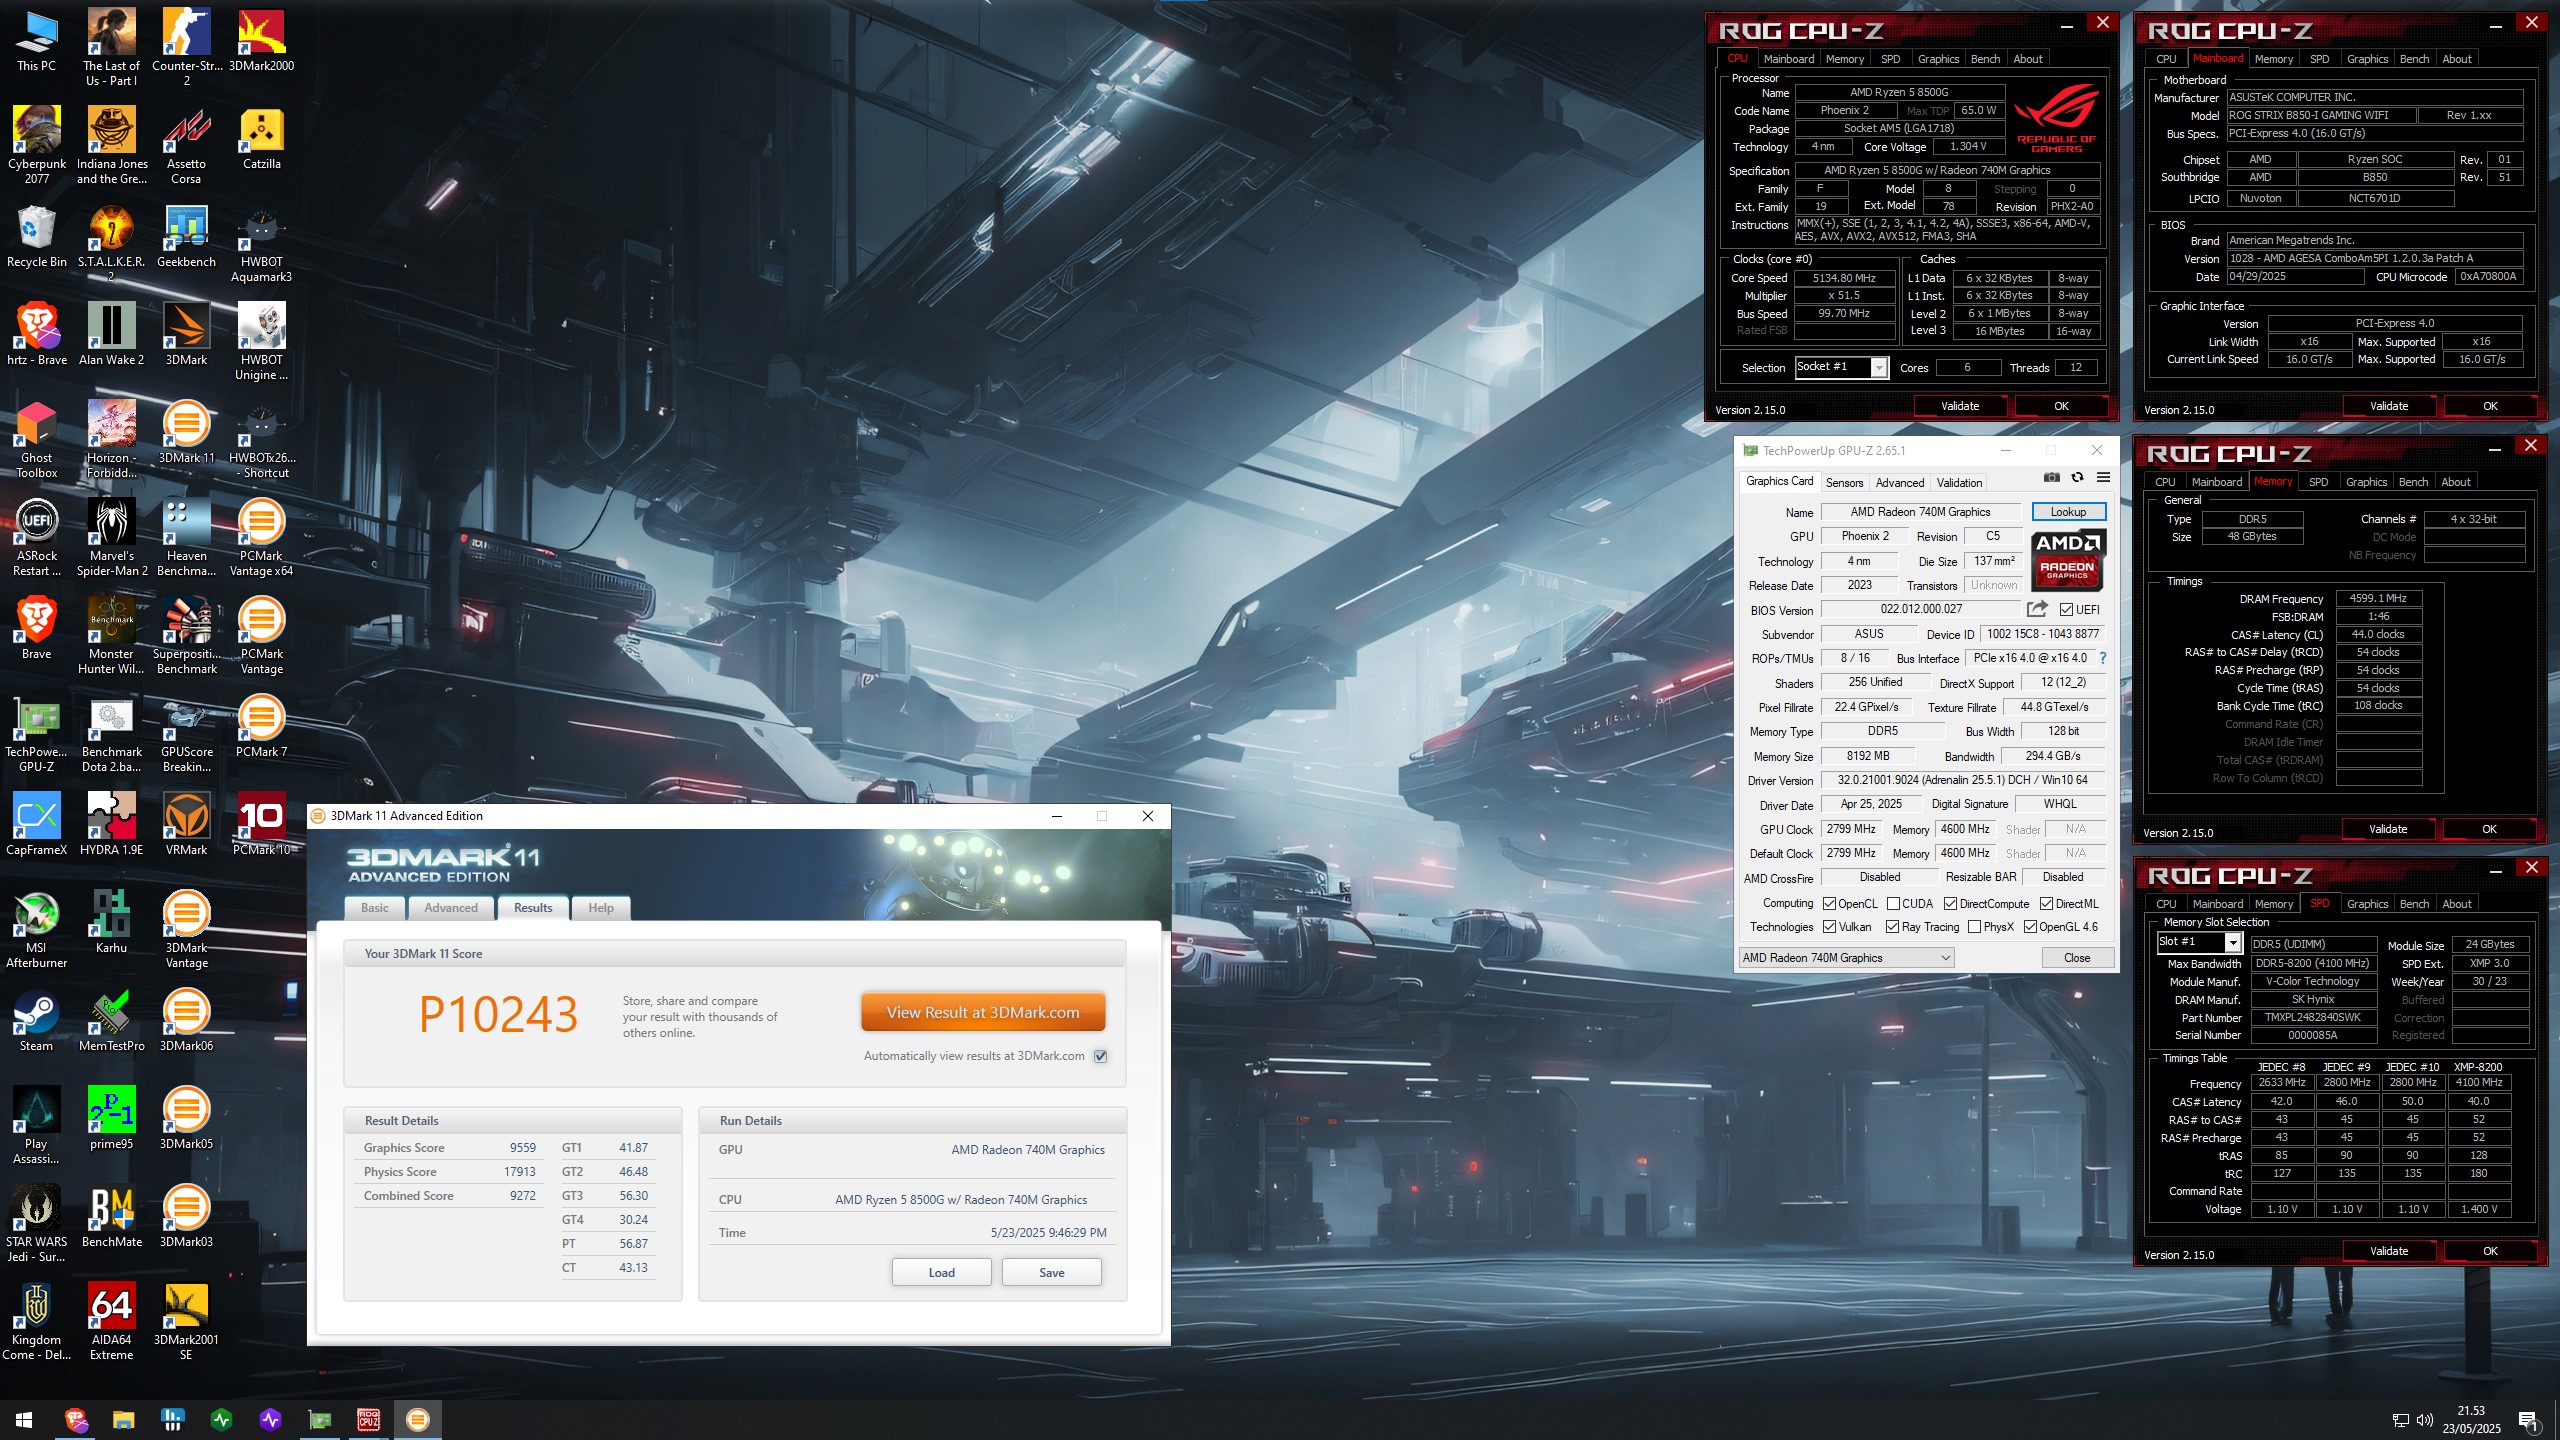
Task: Click the Republic of Gamers logo in CPU-Z
Action: click(2056, 118)
